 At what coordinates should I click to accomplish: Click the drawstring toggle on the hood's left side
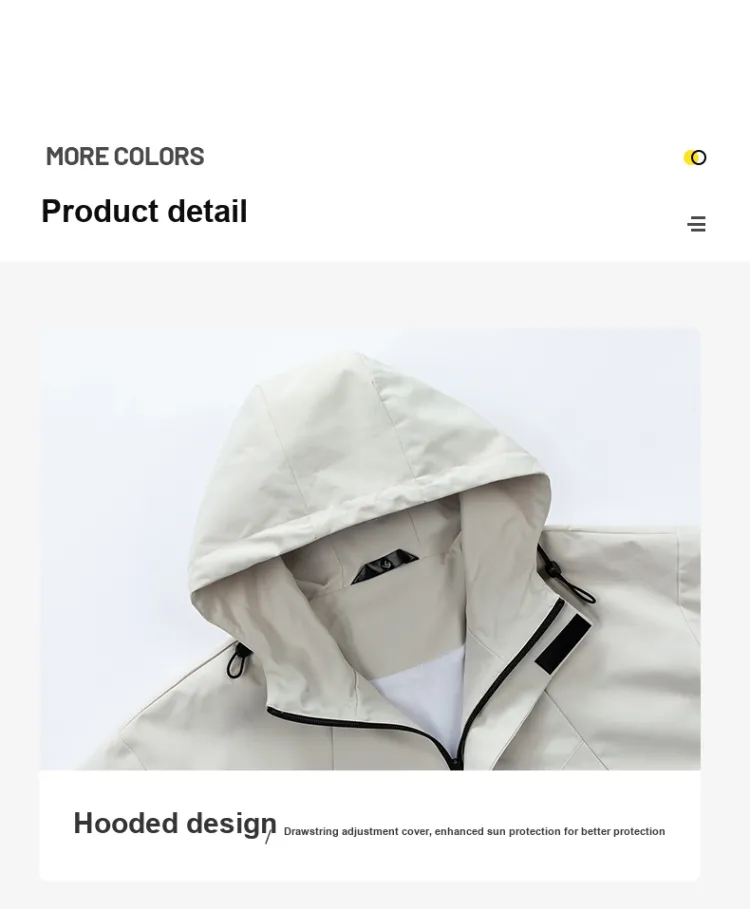click(x=237, y=661)
